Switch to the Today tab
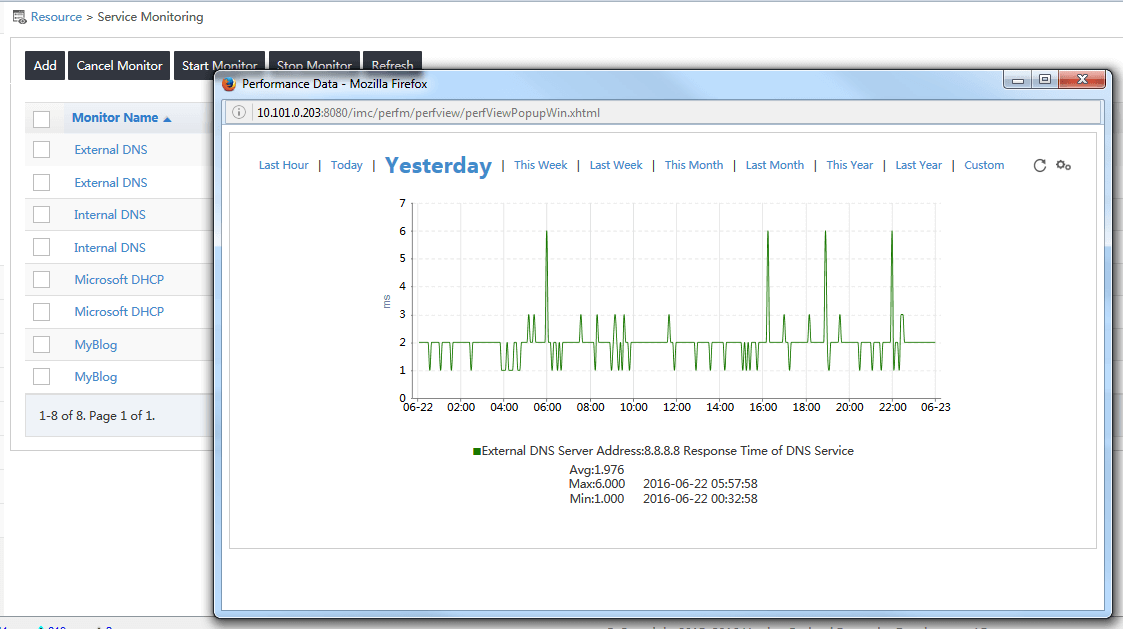Image resolution: width=1123 pixels, height=629 pixels. 346,165
